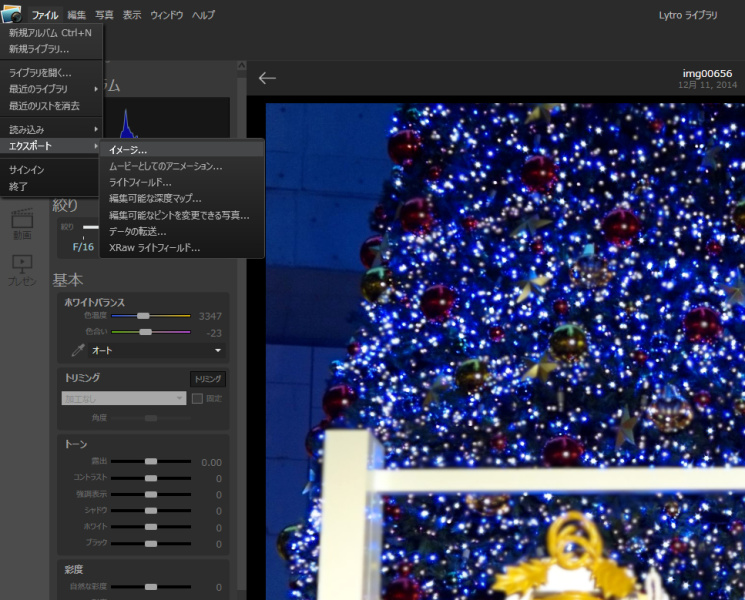
Task: Export ライトフィールド... option
Action: click(181, 182)
